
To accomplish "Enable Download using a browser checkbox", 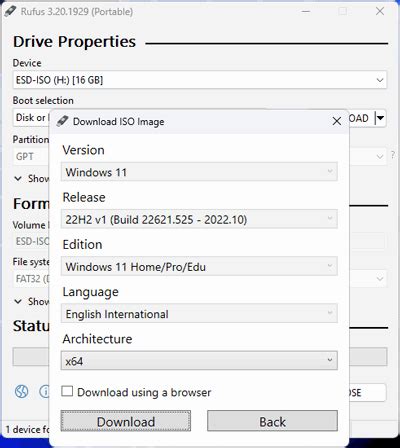I will pyautogui.click(x=67, y=391).
